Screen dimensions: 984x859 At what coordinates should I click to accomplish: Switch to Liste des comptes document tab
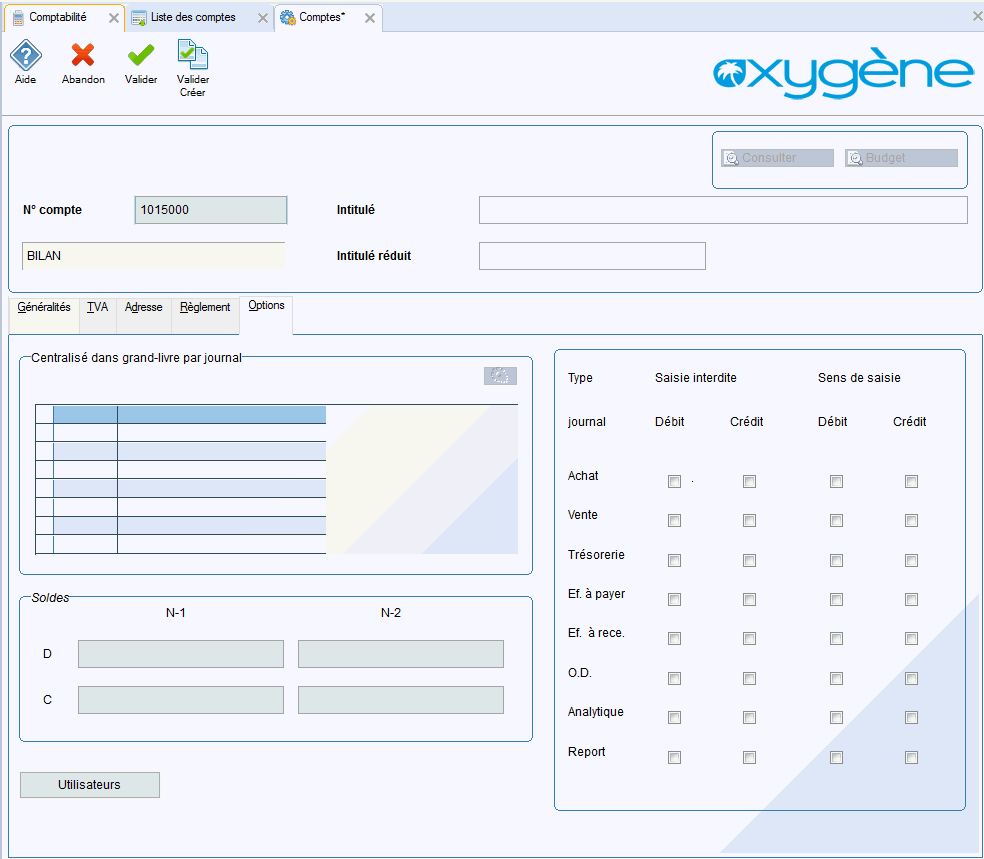pos(193,18)
